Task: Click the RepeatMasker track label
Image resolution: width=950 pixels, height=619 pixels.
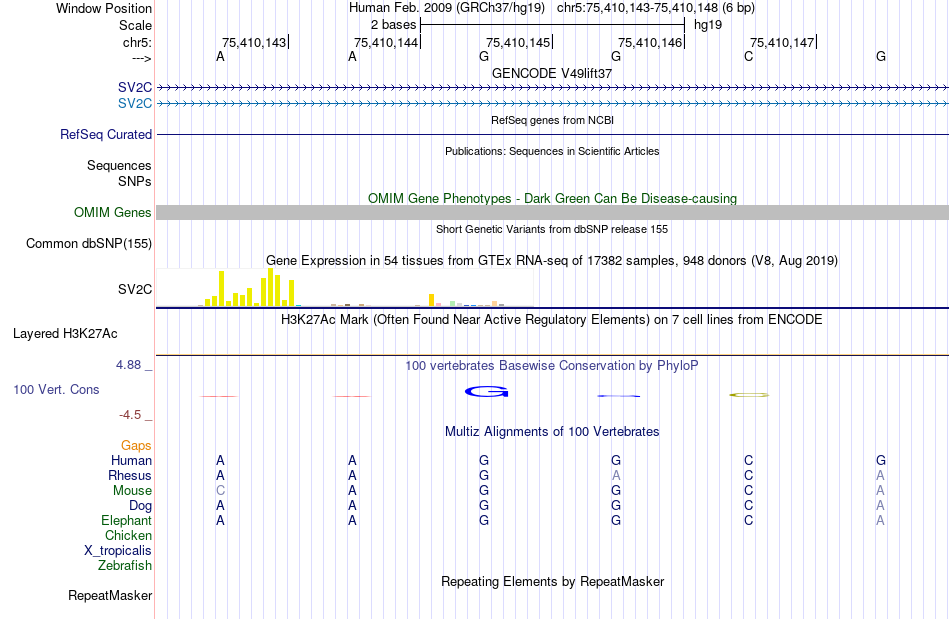Action: (x=110, y=595)
